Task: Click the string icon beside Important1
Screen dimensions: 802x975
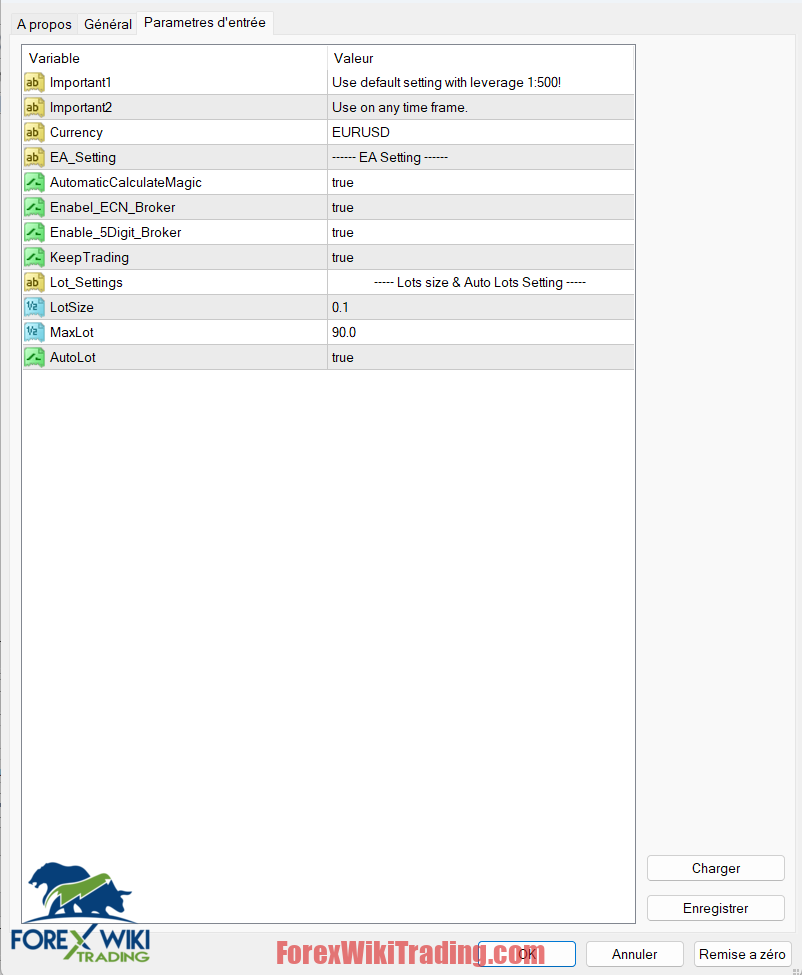Action: [34, 82]
